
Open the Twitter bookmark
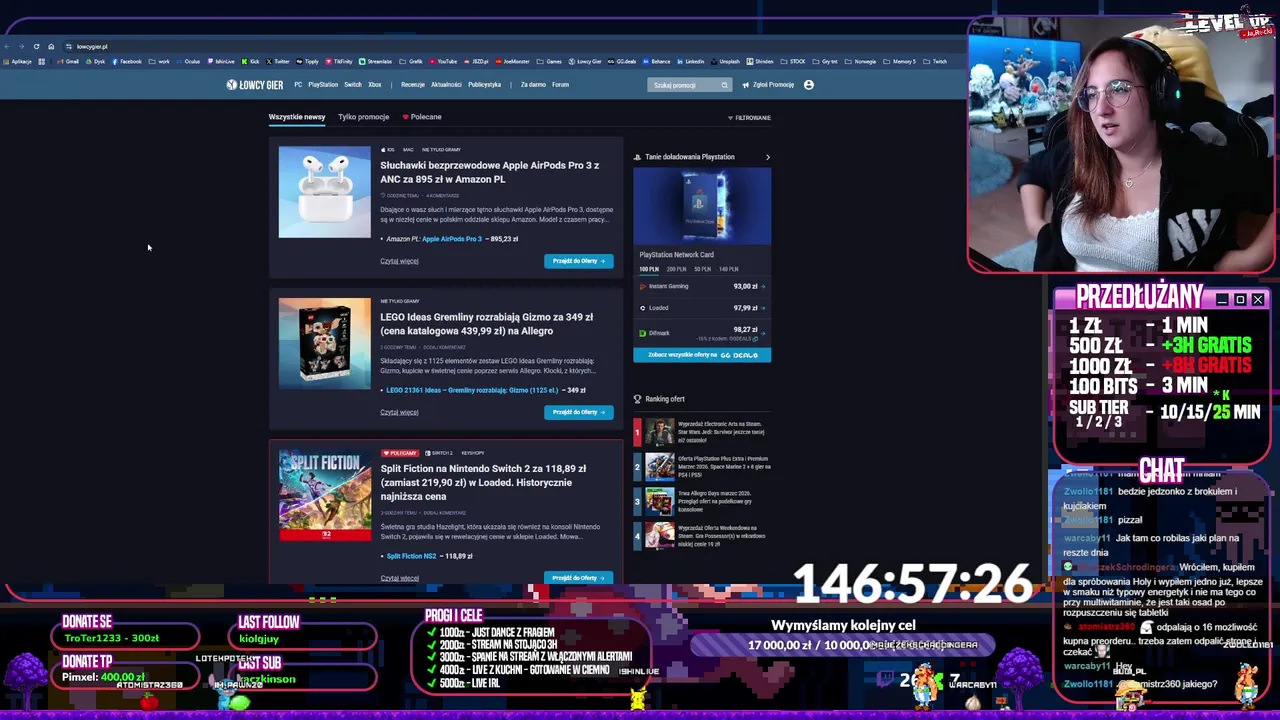click(x=278, y=62)
